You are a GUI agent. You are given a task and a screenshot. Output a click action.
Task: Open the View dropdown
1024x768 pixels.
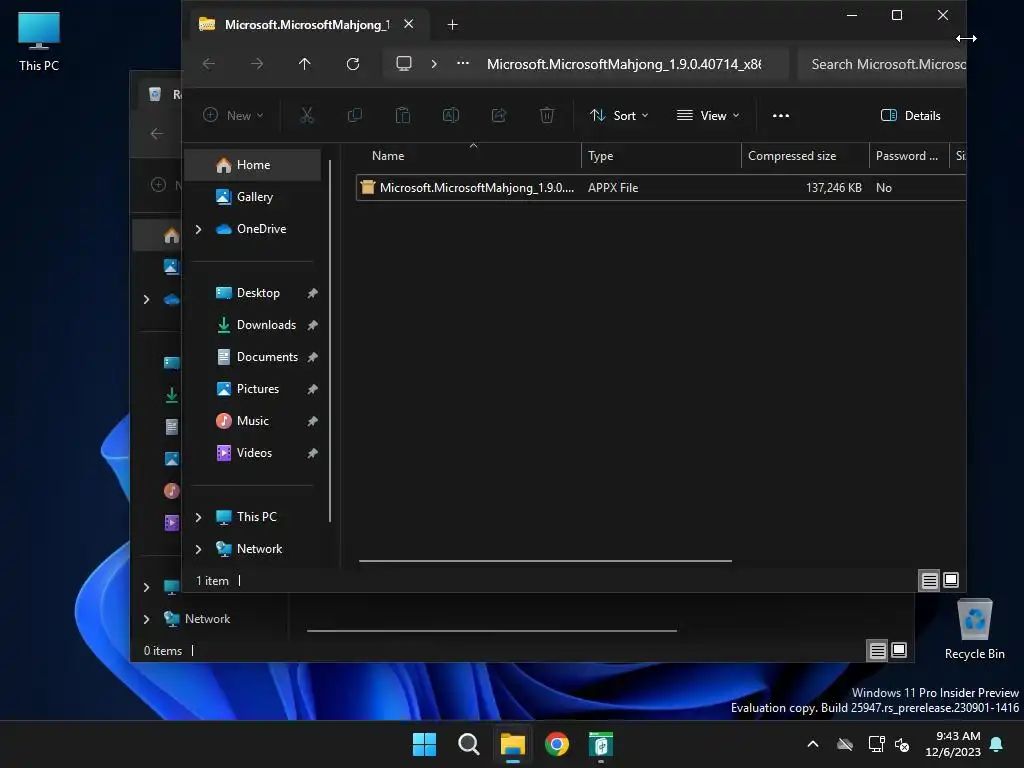point(708,116)
